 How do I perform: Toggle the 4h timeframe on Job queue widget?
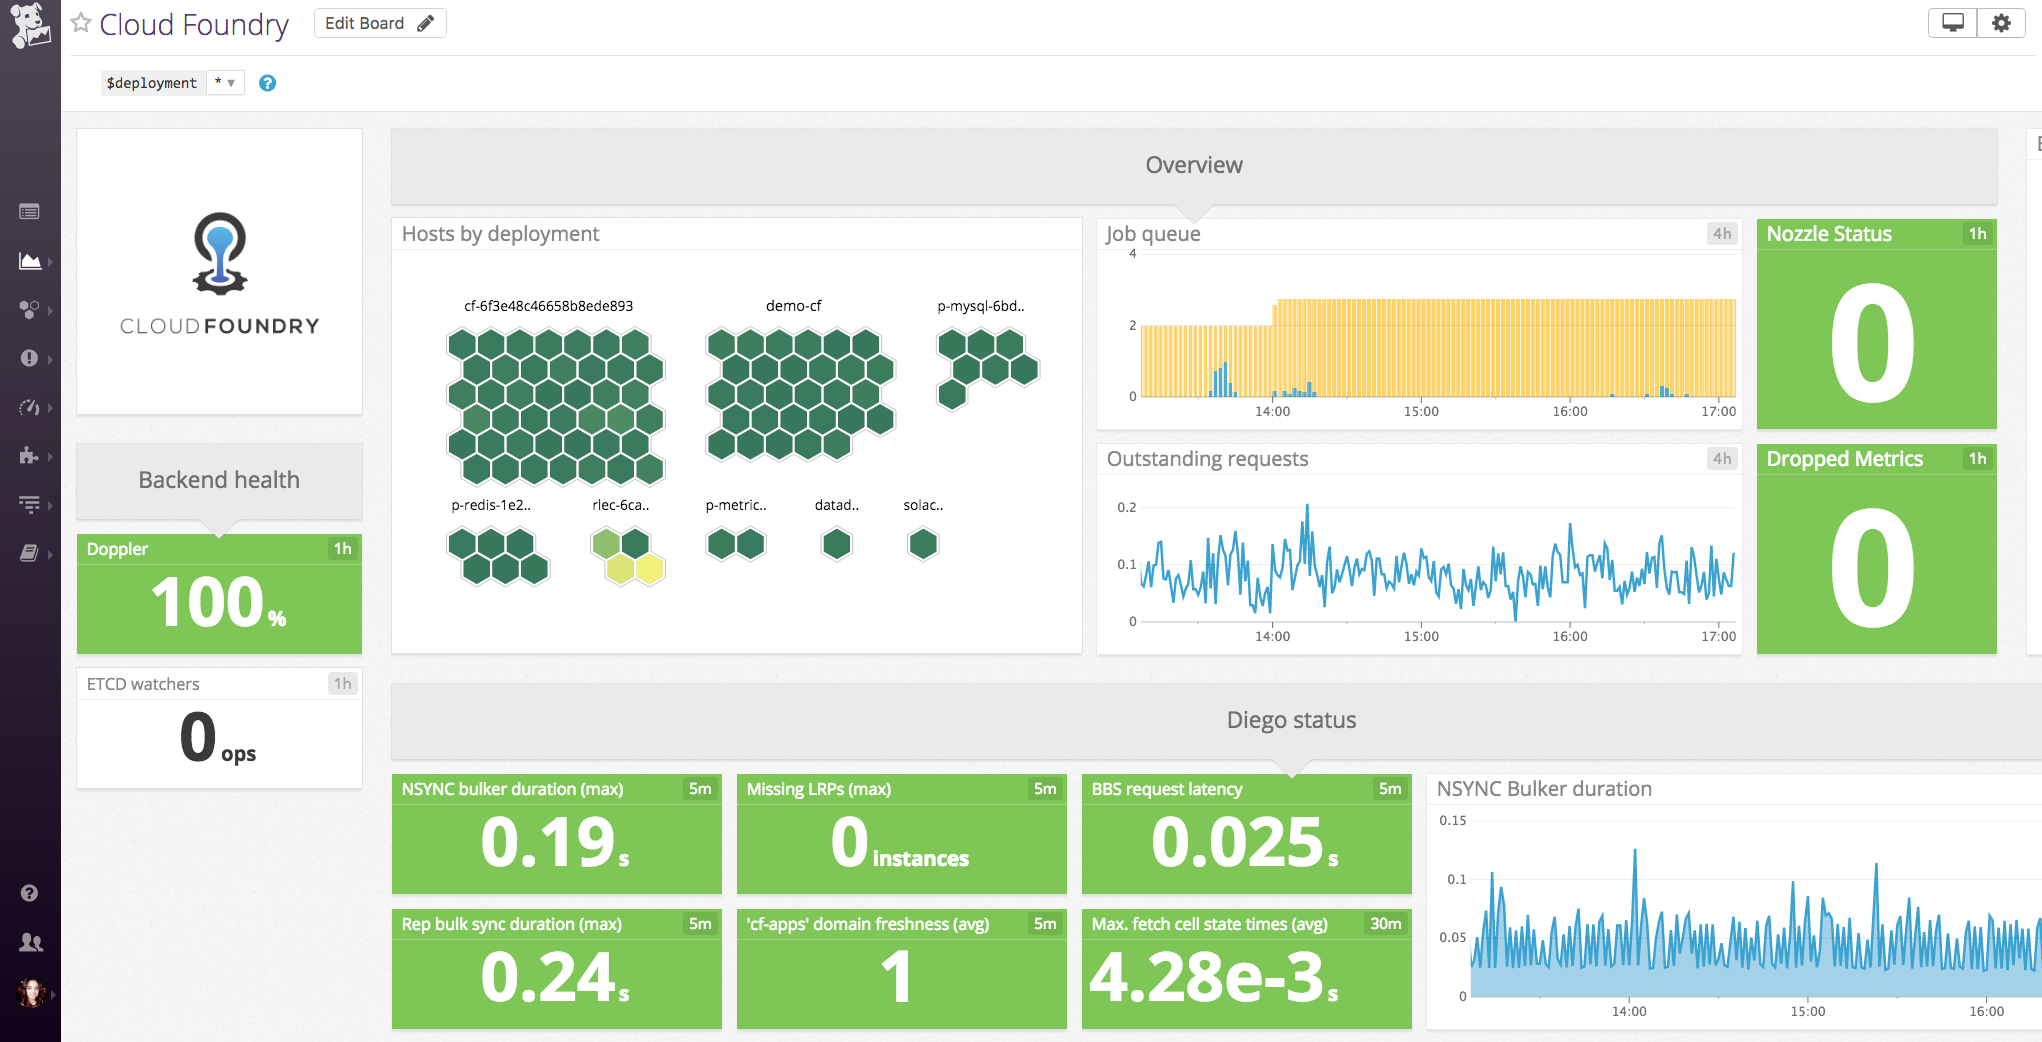1722,234
